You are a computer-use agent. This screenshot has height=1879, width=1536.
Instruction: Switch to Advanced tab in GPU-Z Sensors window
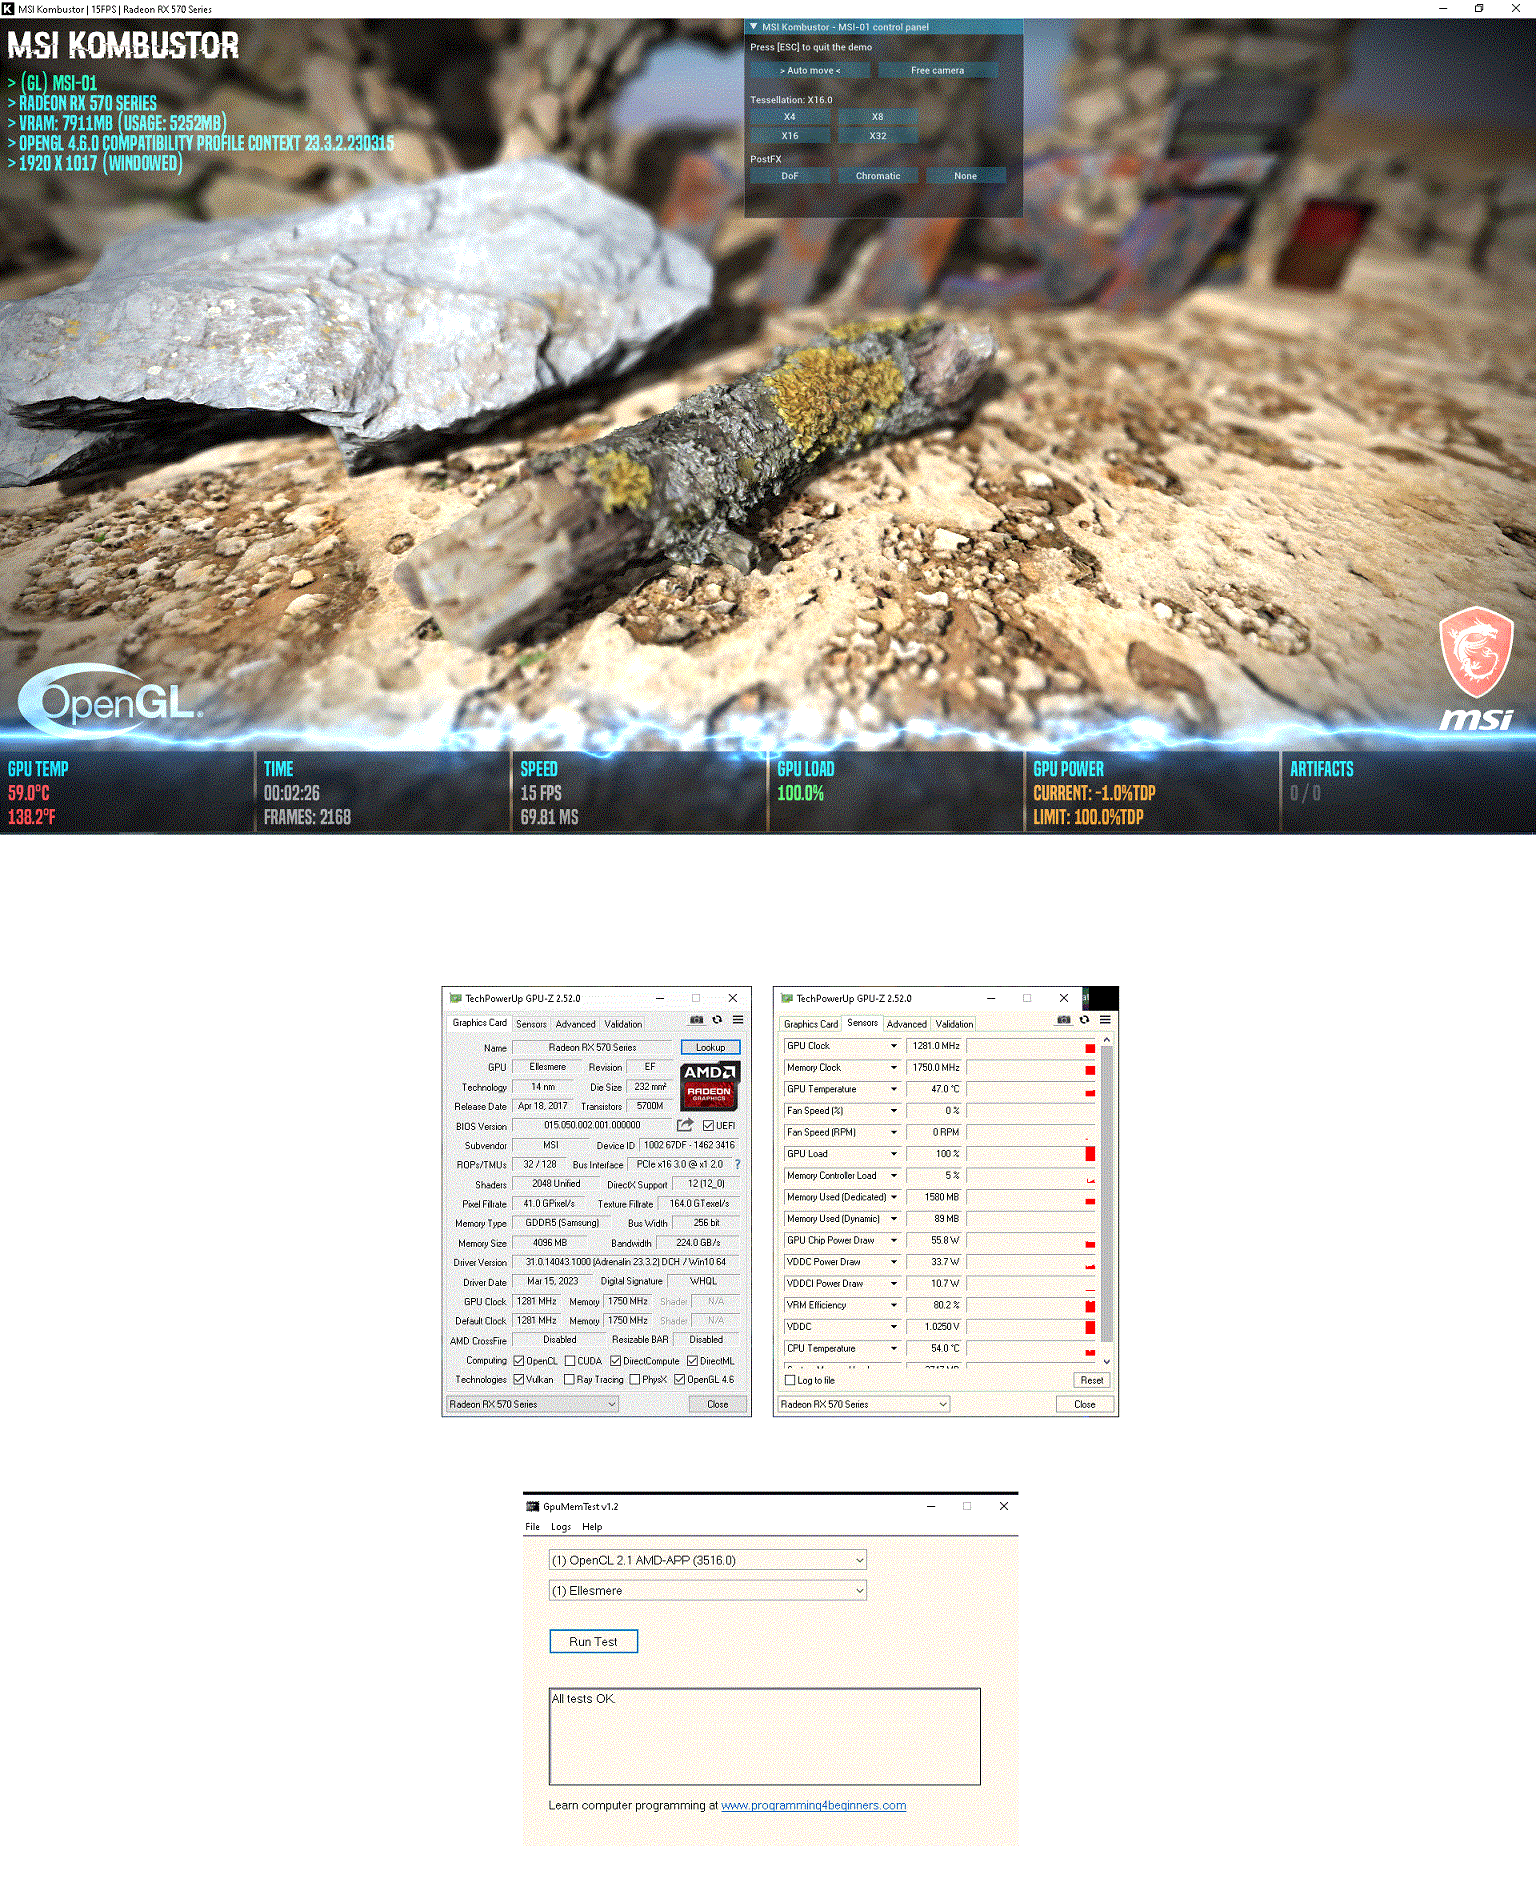tap(906, 1024)
